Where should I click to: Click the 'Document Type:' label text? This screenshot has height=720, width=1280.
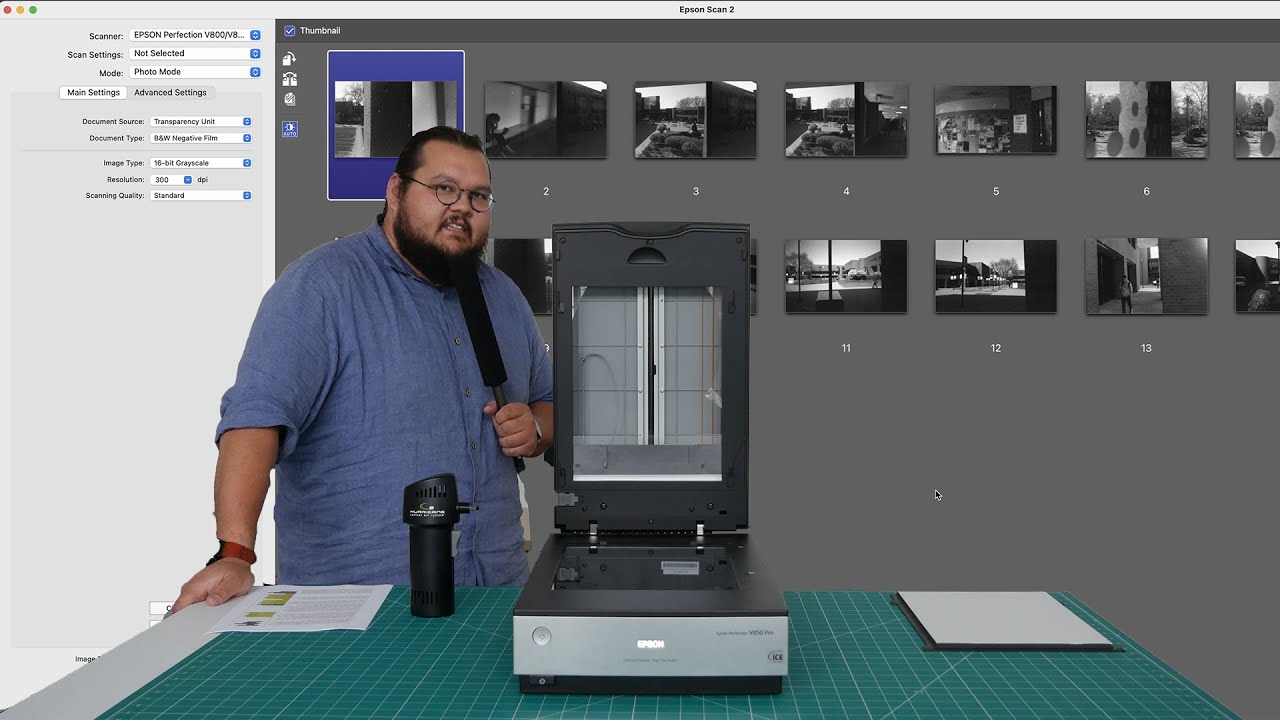point(117,138)
